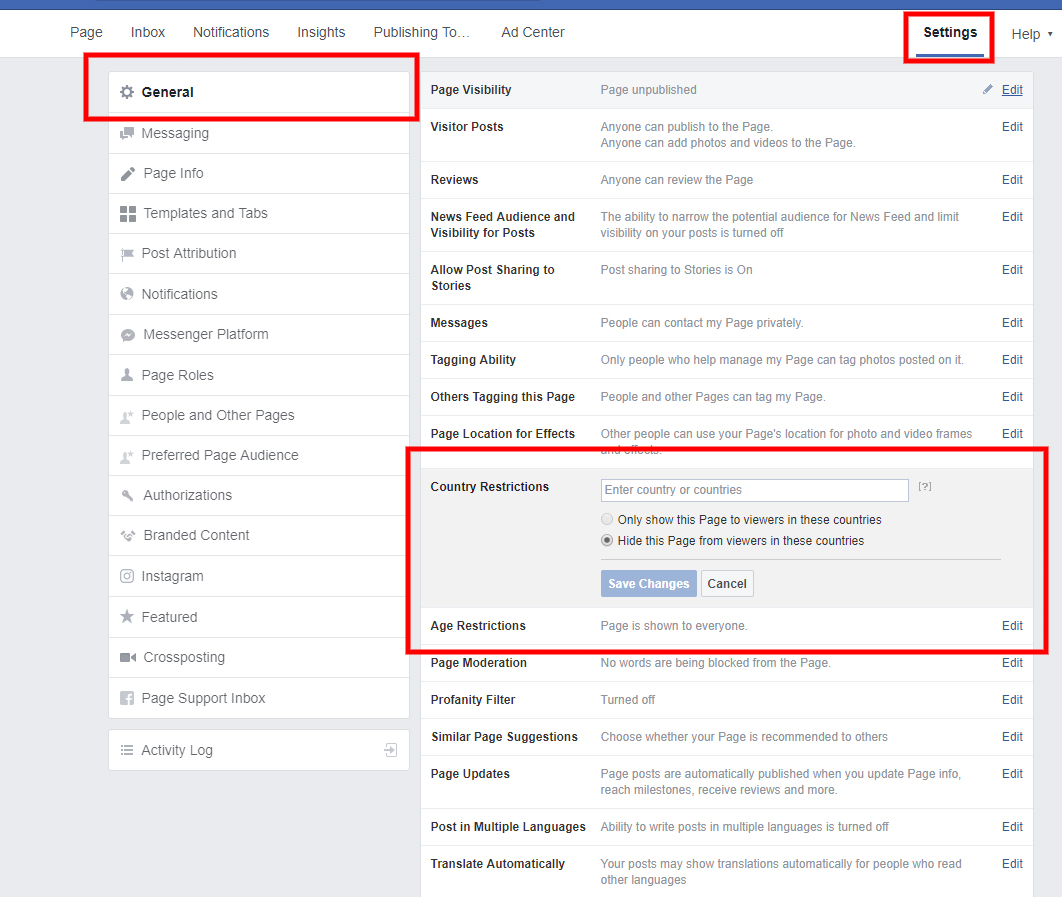Click the Post Attribution flag icon

pyautogui.click(x=127, y=254)
